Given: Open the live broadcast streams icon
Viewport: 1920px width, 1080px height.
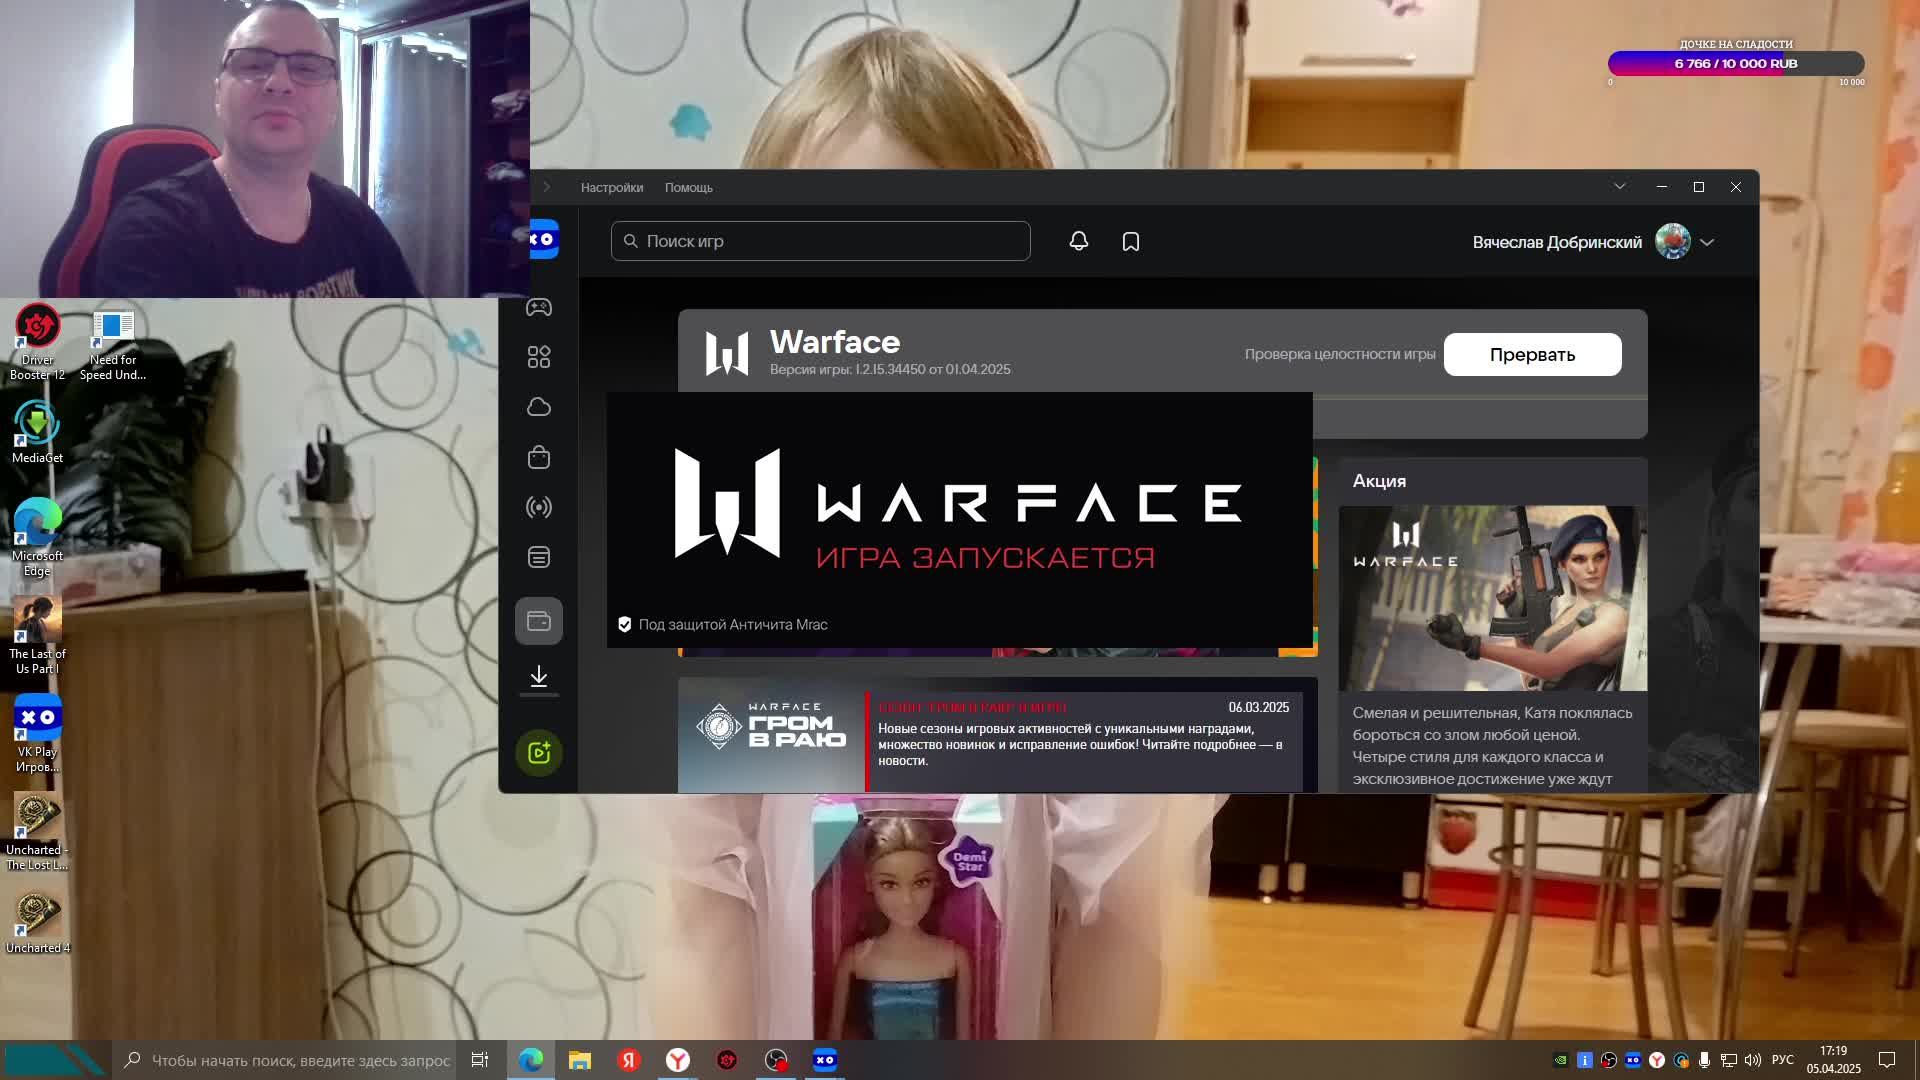Looking at the screenshot, I should 539,507.
